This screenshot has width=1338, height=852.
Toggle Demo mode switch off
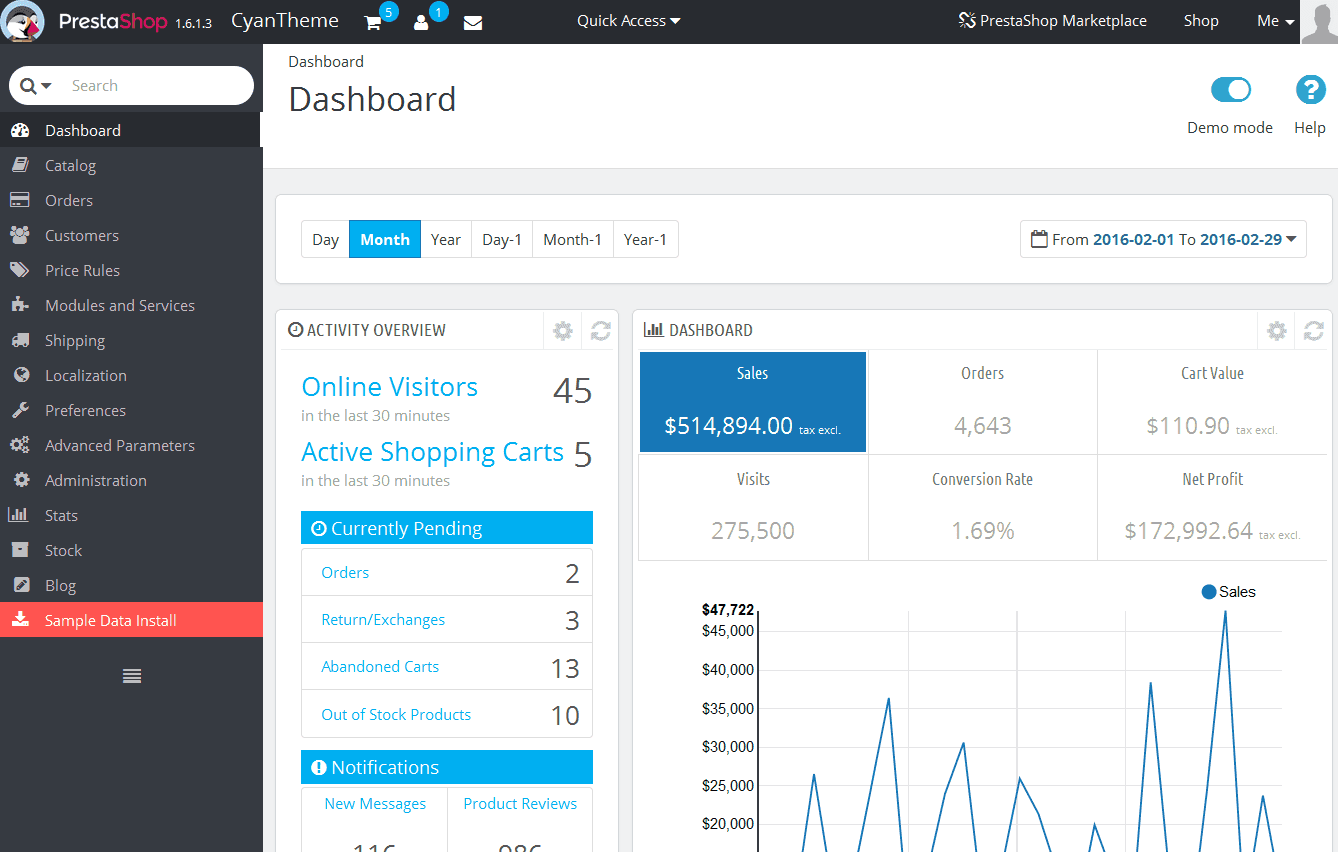coord(1230,90)
